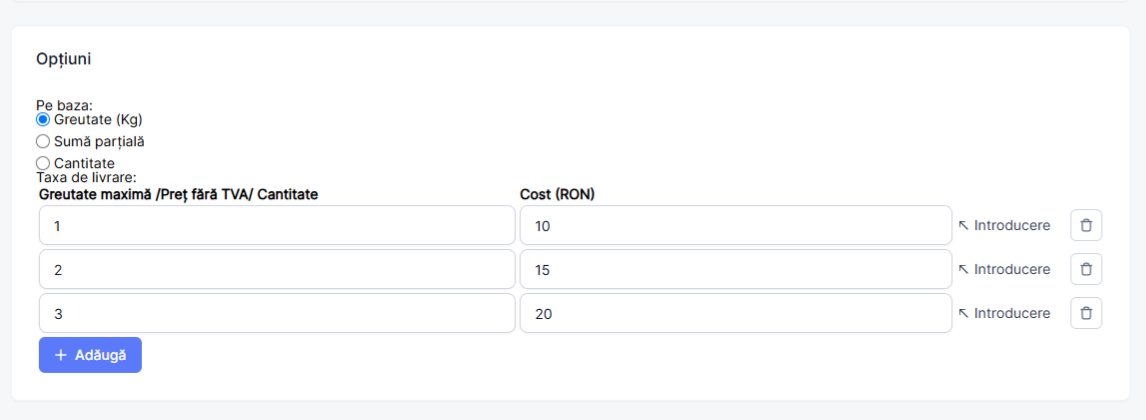Click the Adaugă button to add row
Viewport: 1146px width, 420px height.
click(x=90, y=355)
